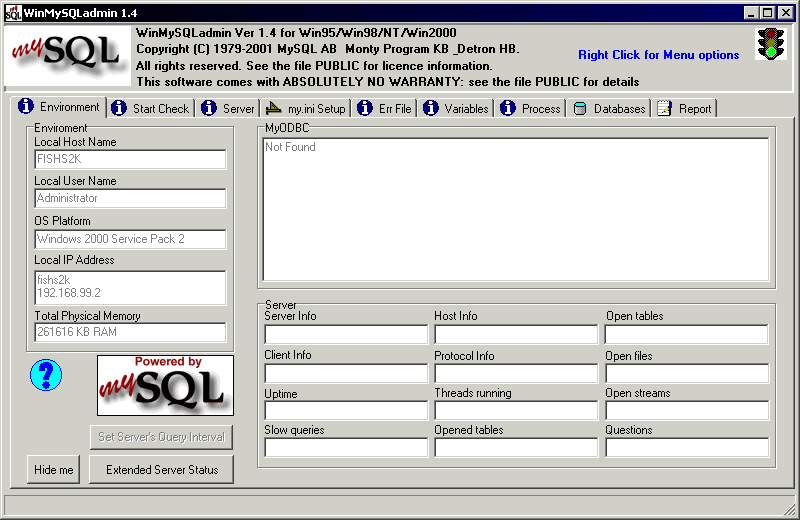Select the Environment tab
Screen dimensions: 800x520
(x=59, y=107)
